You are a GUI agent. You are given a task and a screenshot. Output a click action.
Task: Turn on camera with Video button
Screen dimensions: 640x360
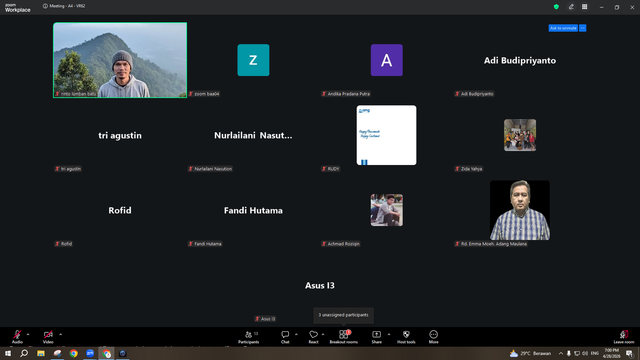[x=48, y=337]
